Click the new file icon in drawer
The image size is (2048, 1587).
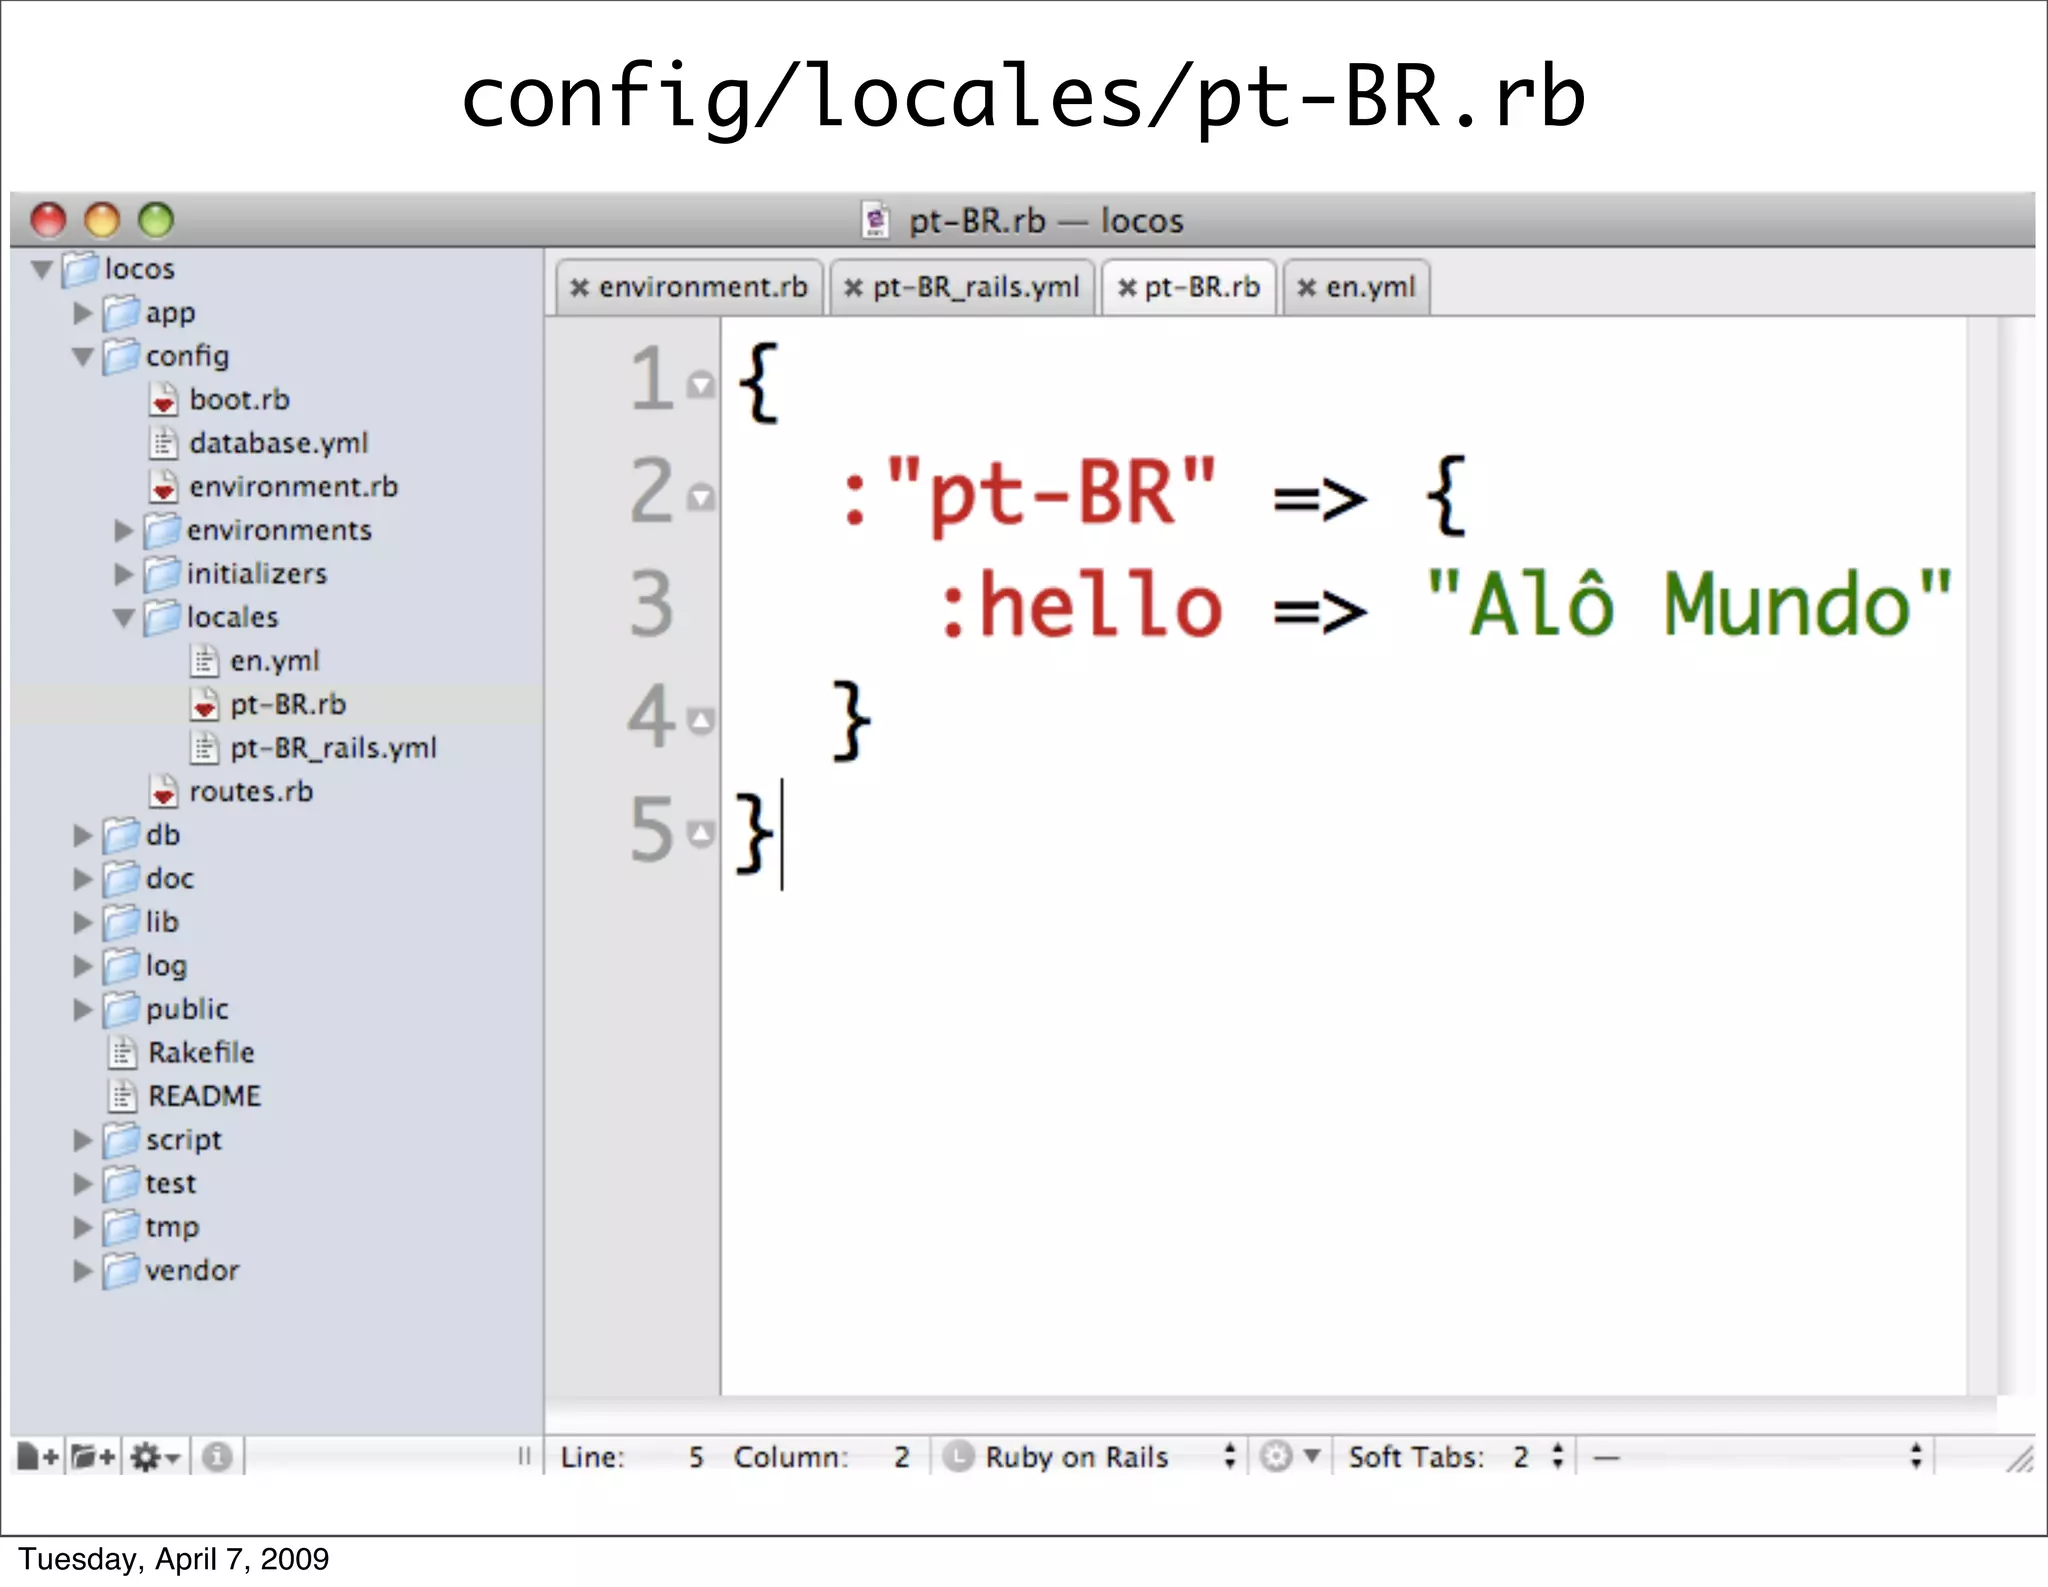pos(38,1457)
